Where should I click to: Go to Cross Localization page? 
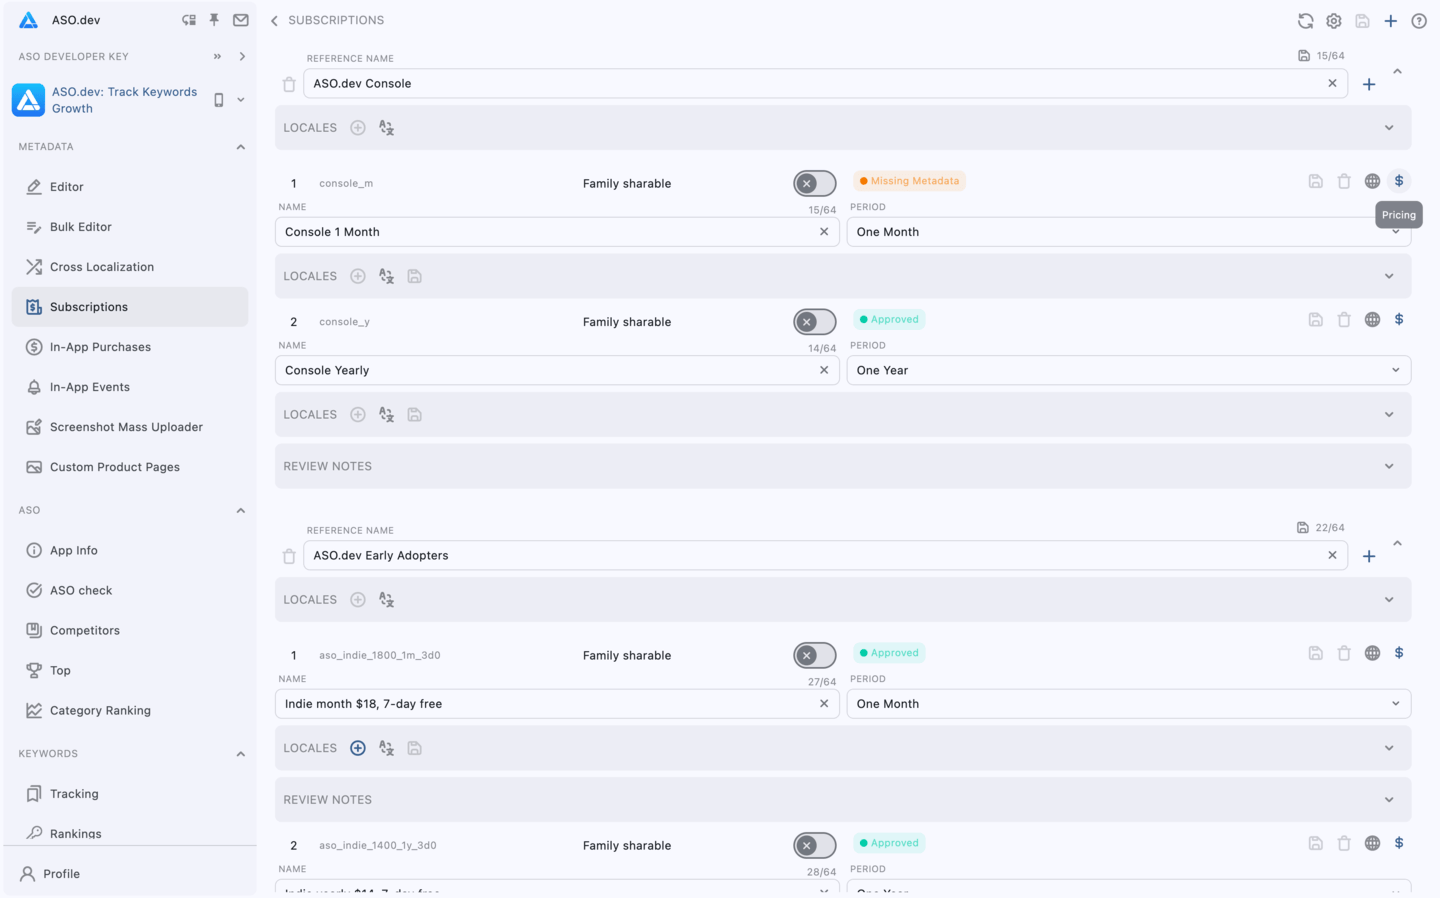point(101,267)
